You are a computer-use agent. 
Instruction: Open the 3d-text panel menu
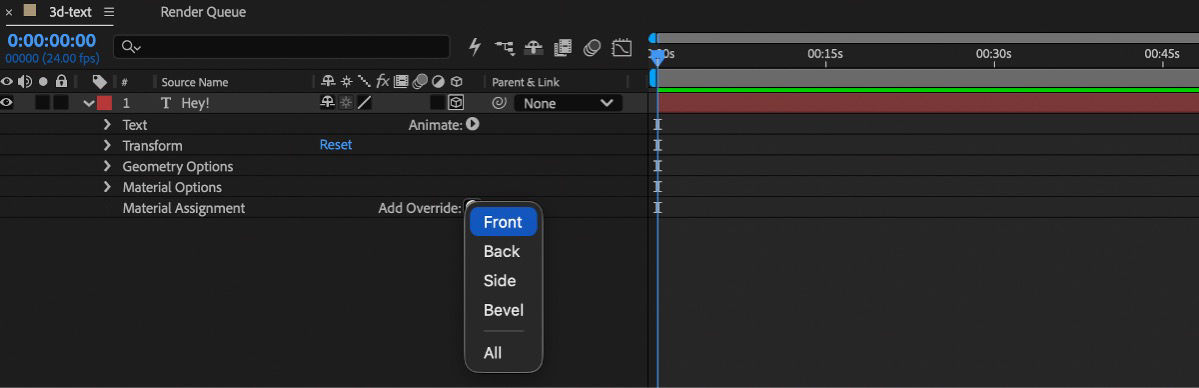109,12
